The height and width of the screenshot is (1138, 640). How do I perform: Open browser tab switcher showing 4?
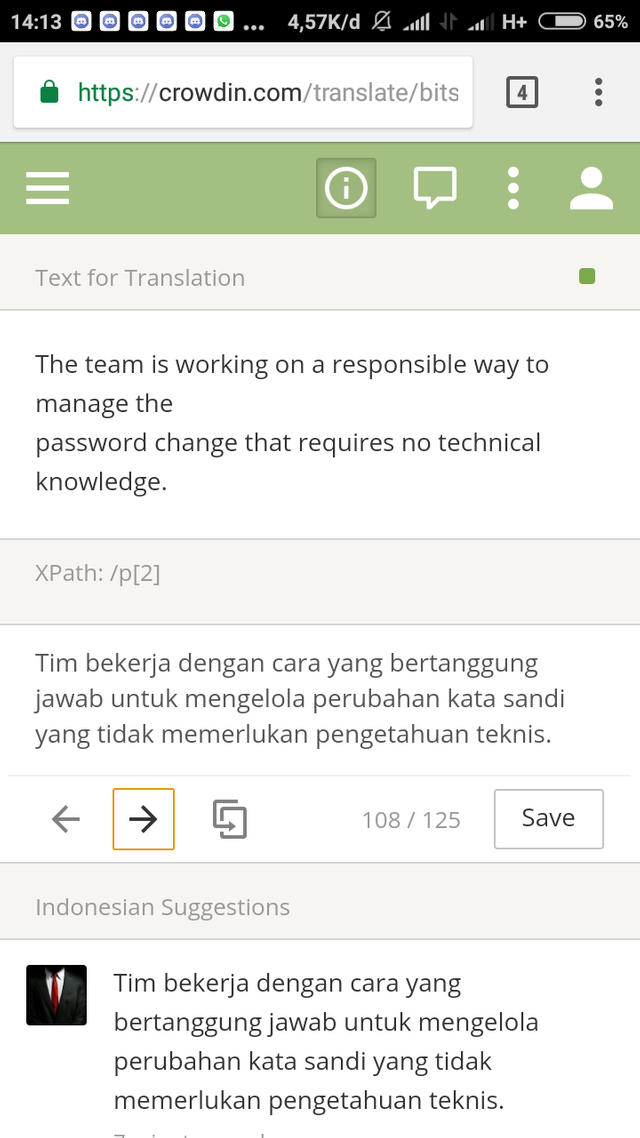(522, 92)
